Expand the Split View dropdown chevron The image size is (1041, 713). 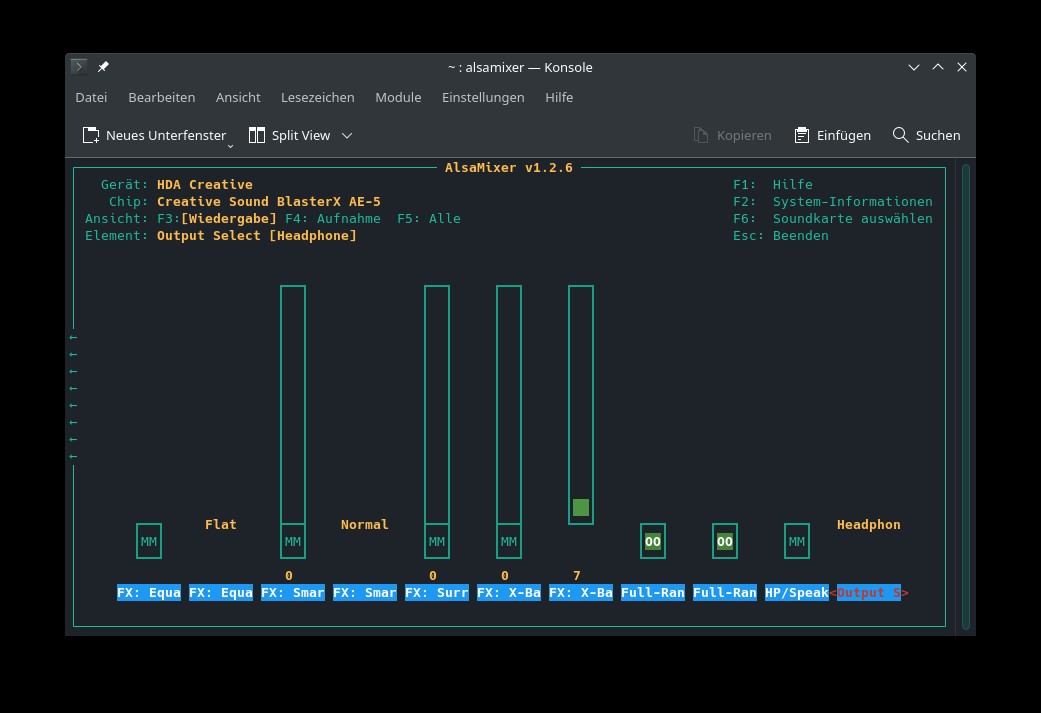347,135
